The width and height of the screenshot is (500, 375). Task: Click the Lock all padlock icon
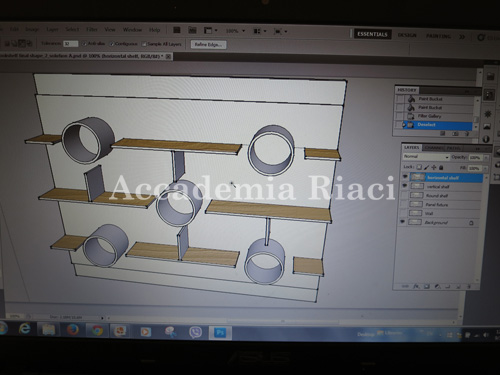pyautogui.click(x=441, y=168)
